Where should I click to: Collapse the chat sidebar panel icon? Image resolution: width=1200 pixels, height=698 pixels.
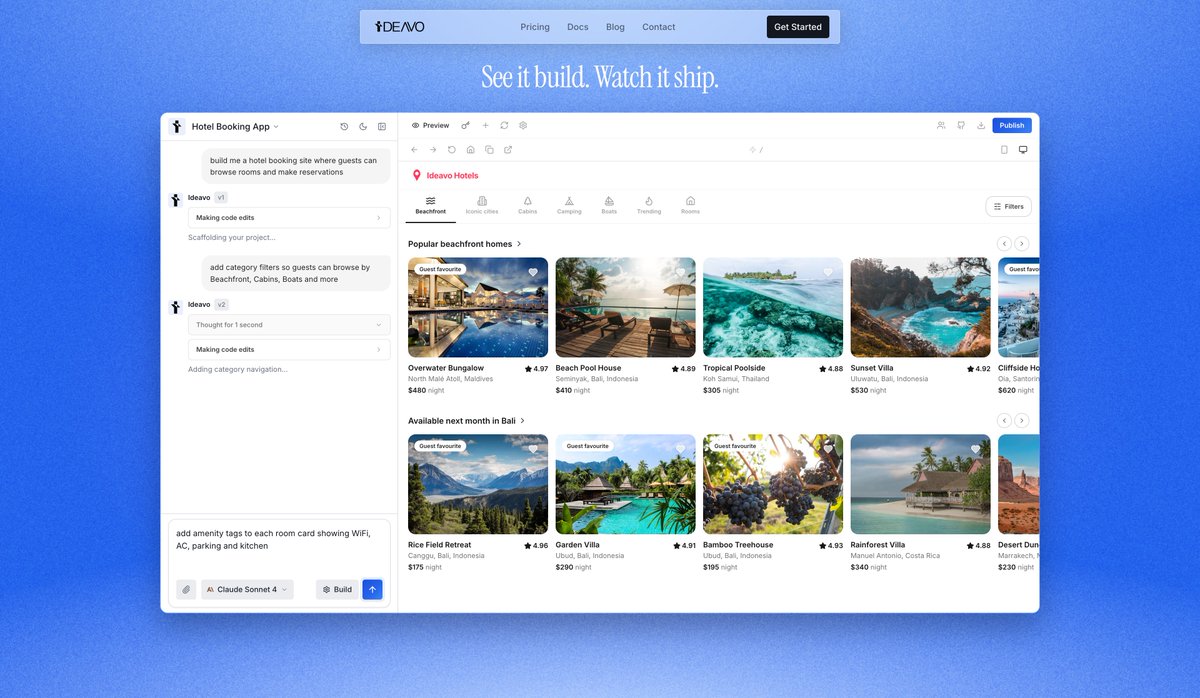point(382,127)
